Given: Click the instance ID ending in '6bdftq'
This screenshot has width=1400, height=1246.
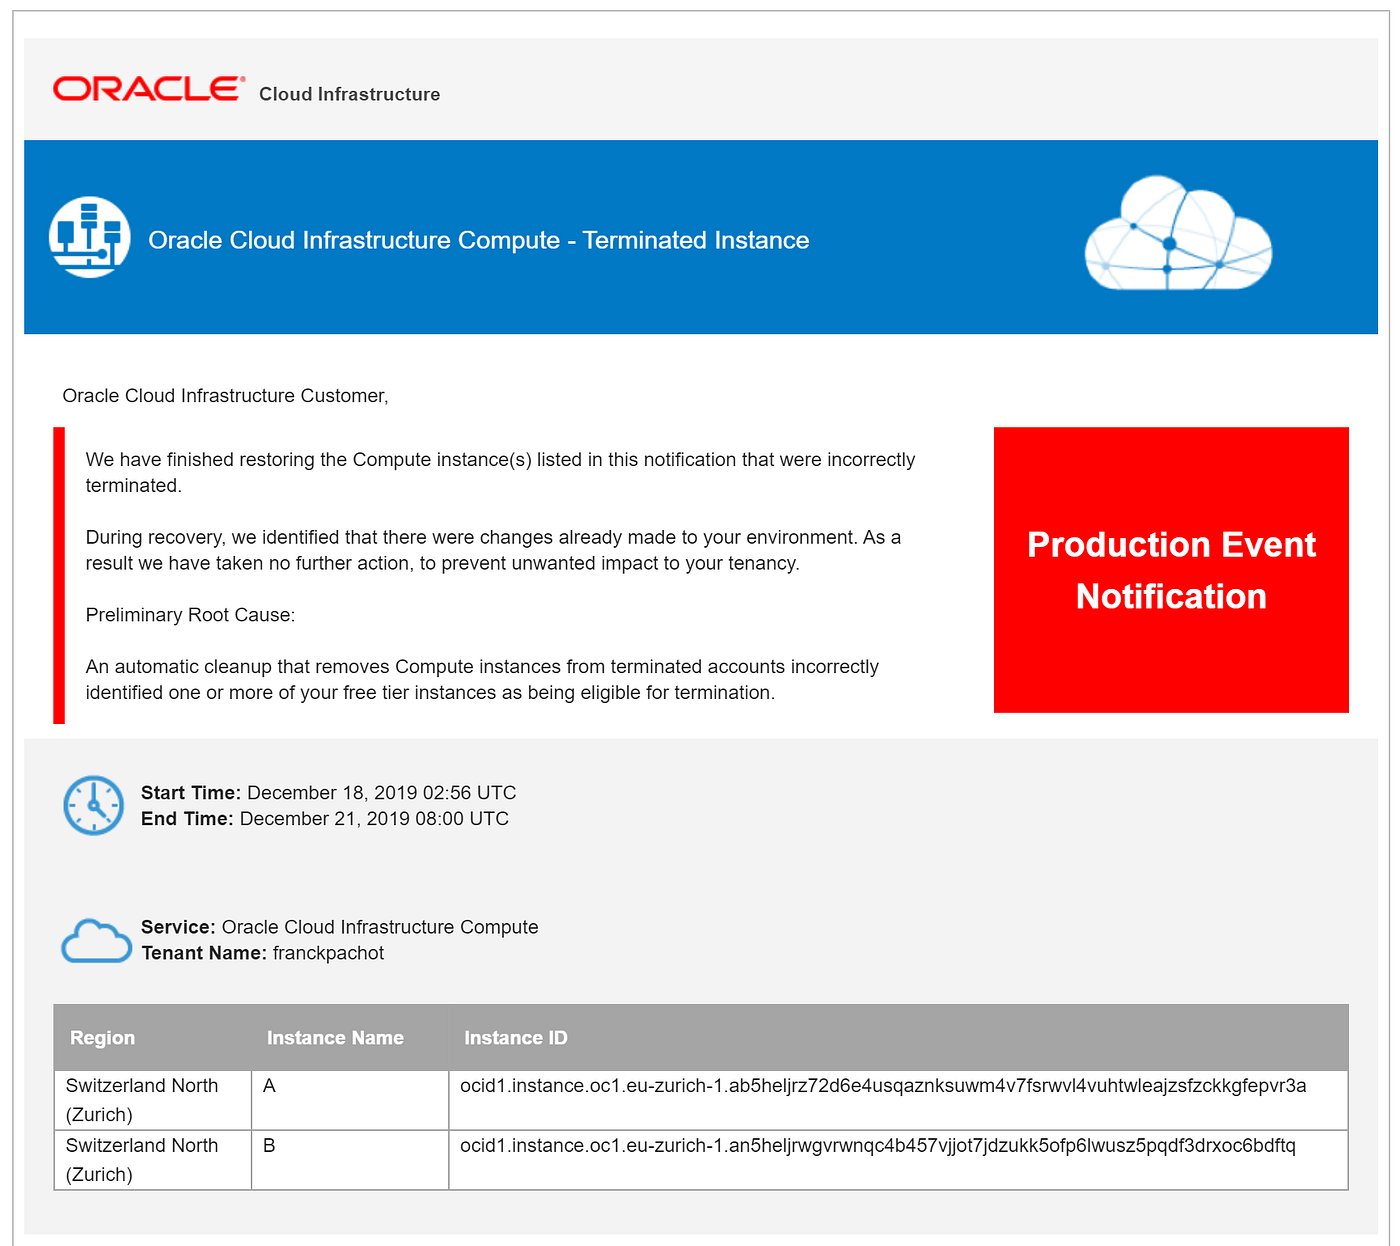Looking at the screenshot, I should coord(878,1146).
